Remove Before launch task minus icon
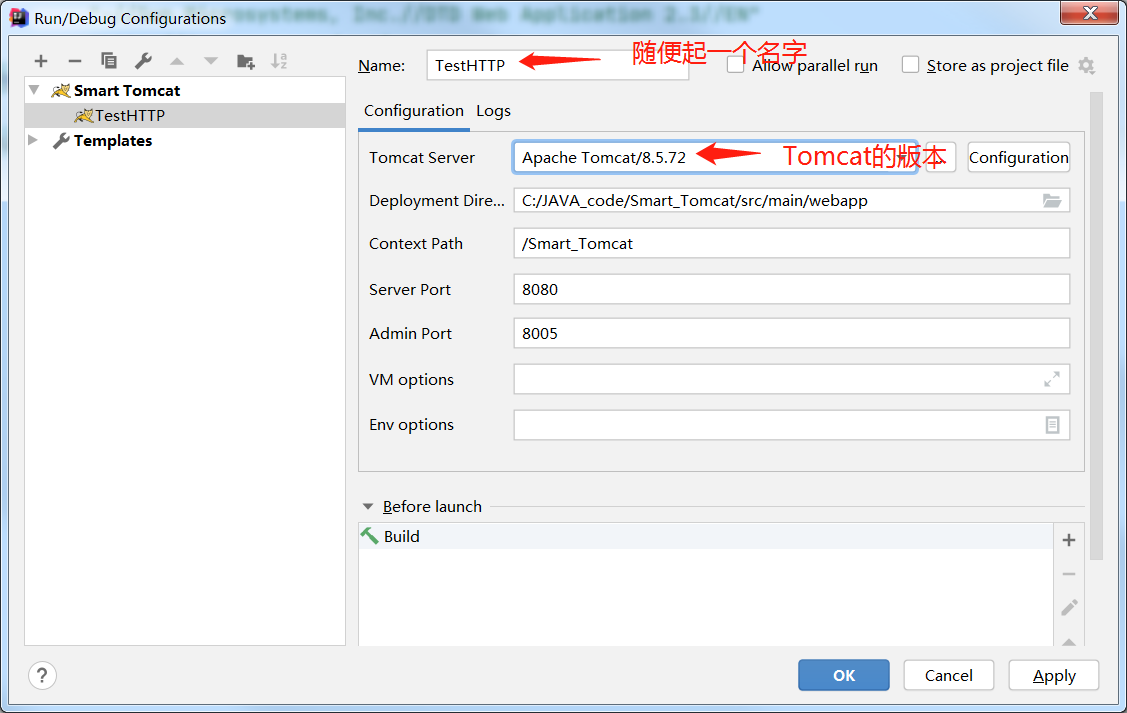This screenshot has width=1127, height=713. pos(1069,574)
